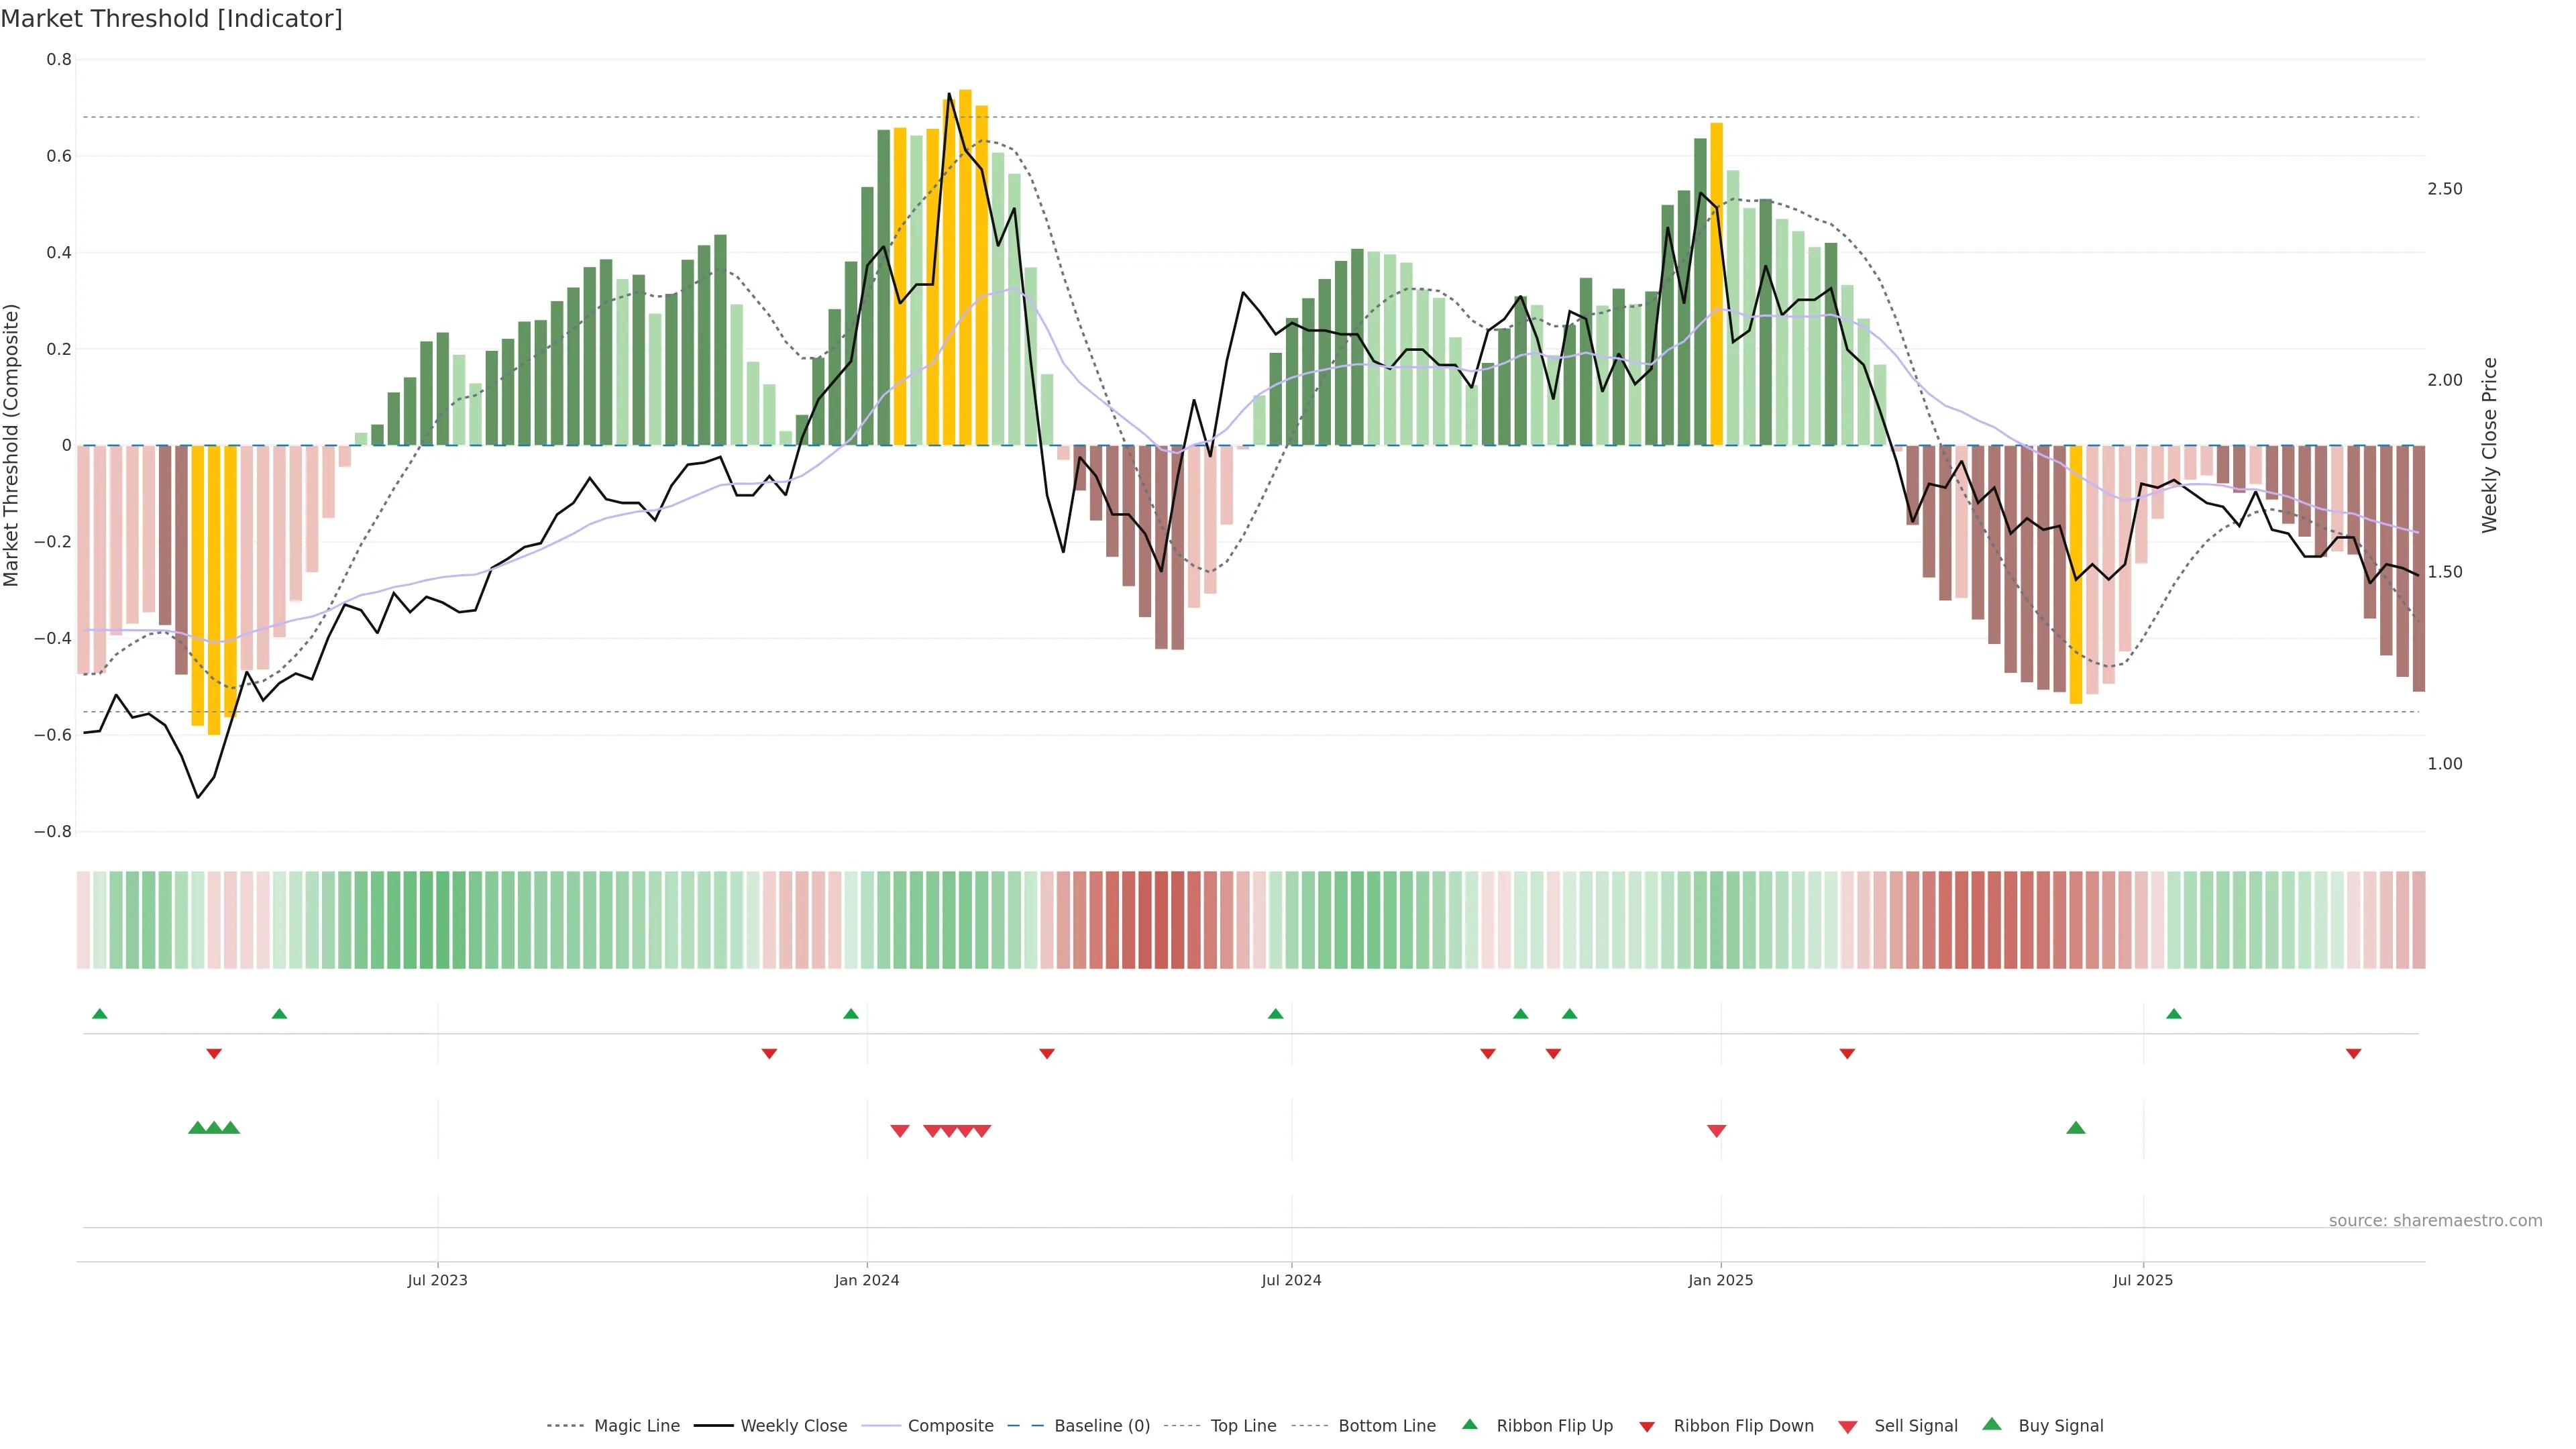Click the Market Threshold [Indicator] title
The width and height of the screenshot is (2576, 1449).
pos(172,19)
